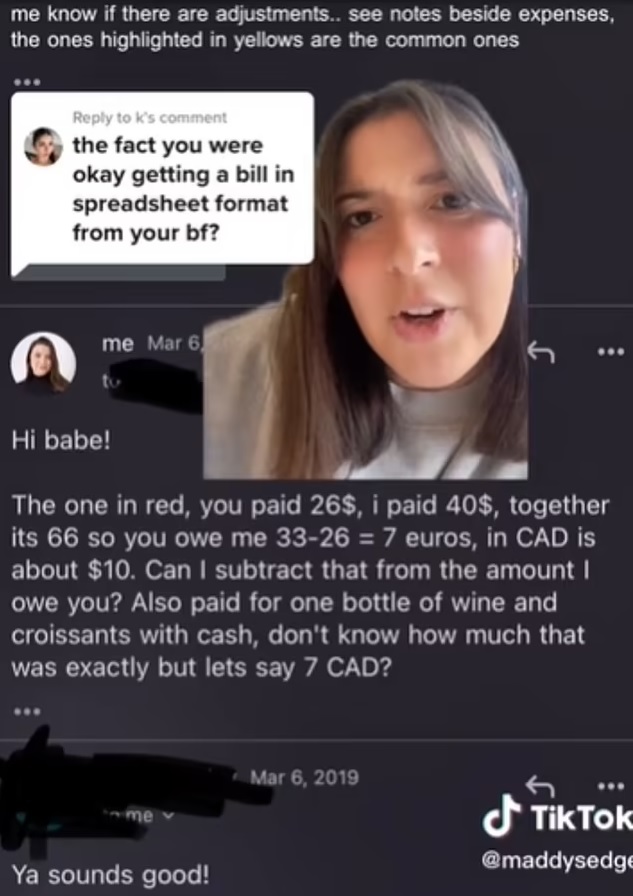Tap the me sender name

click(x=117, y=343)
